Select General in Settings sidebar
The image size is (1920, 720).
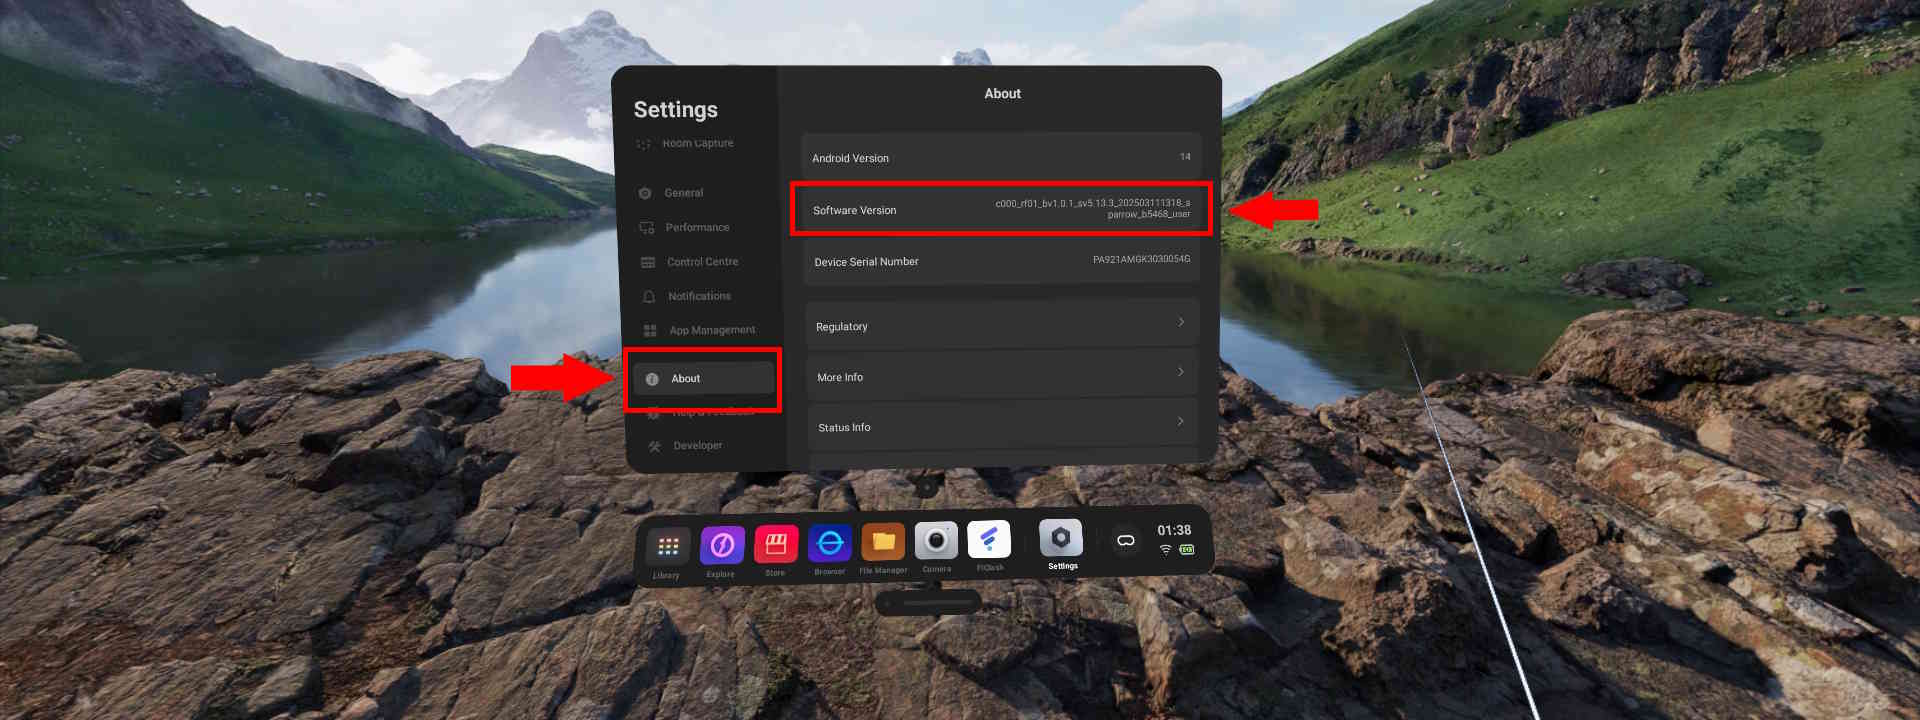[x=684, y=193]
